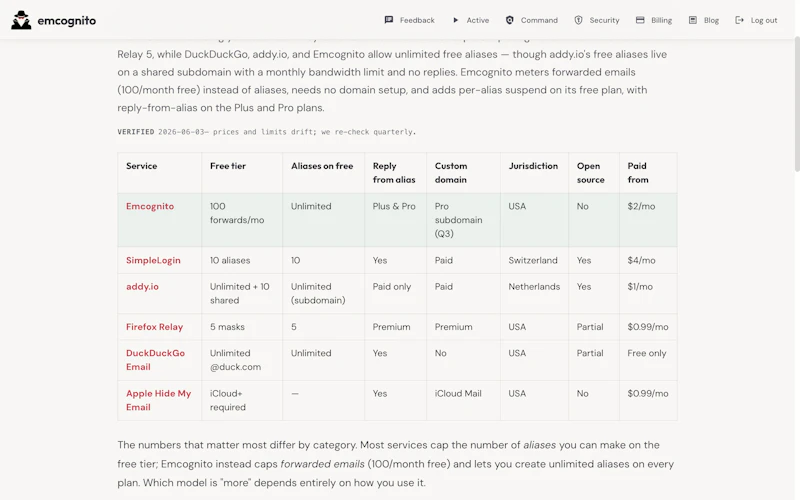
Task: Click the Pro subdomain (Q3) cell
Action: pos(463,220)
